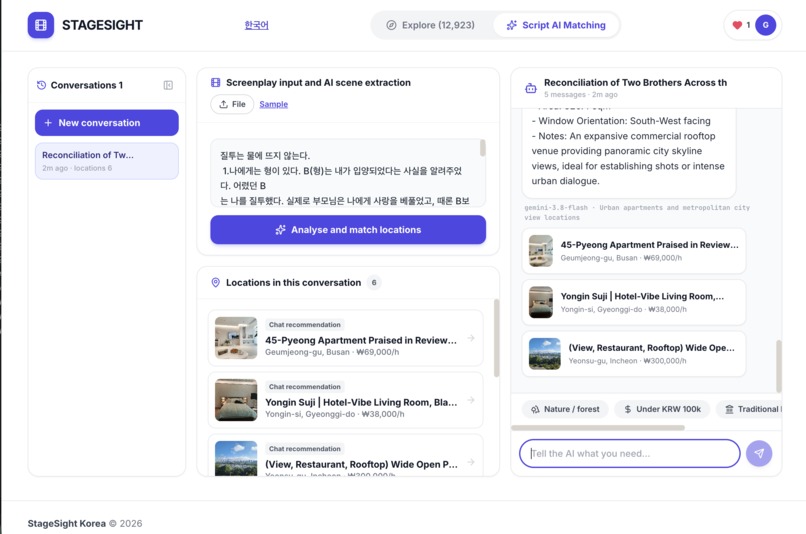Screen dimensions: 806x534
Task: Click the screenplay text area scrollbar
Action: point(482,148)
